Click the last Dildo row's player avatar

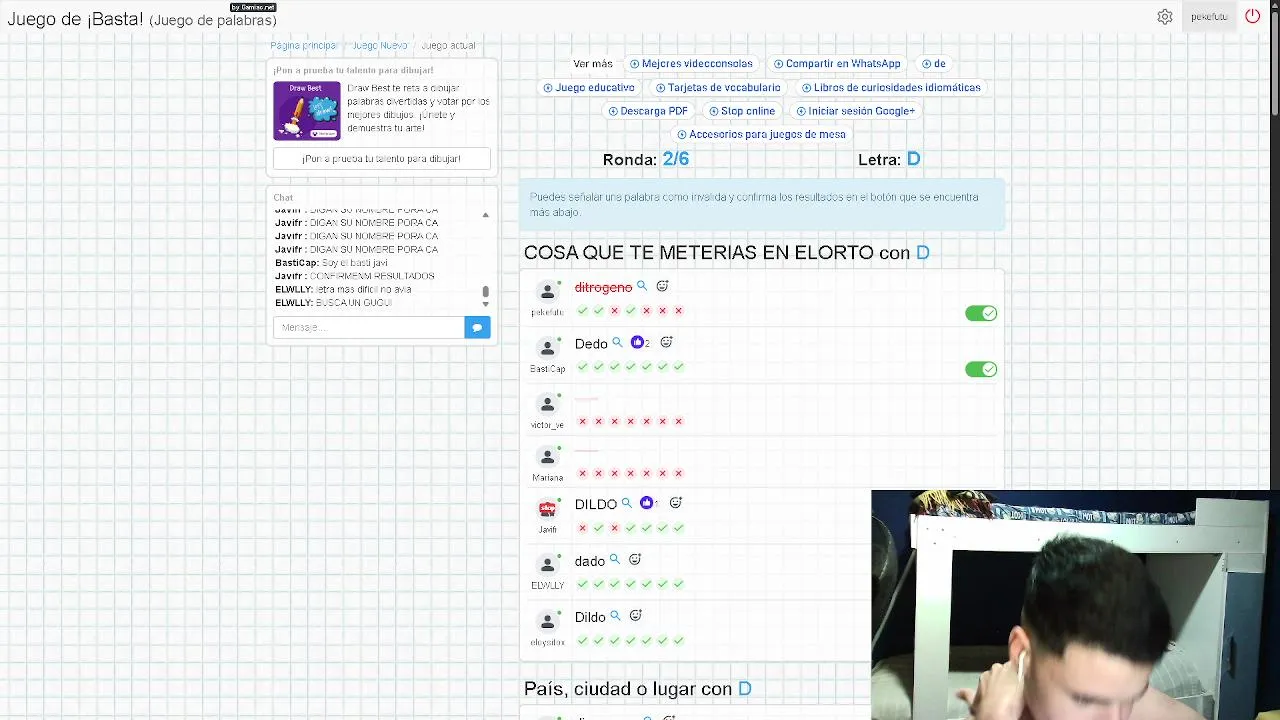547,622
